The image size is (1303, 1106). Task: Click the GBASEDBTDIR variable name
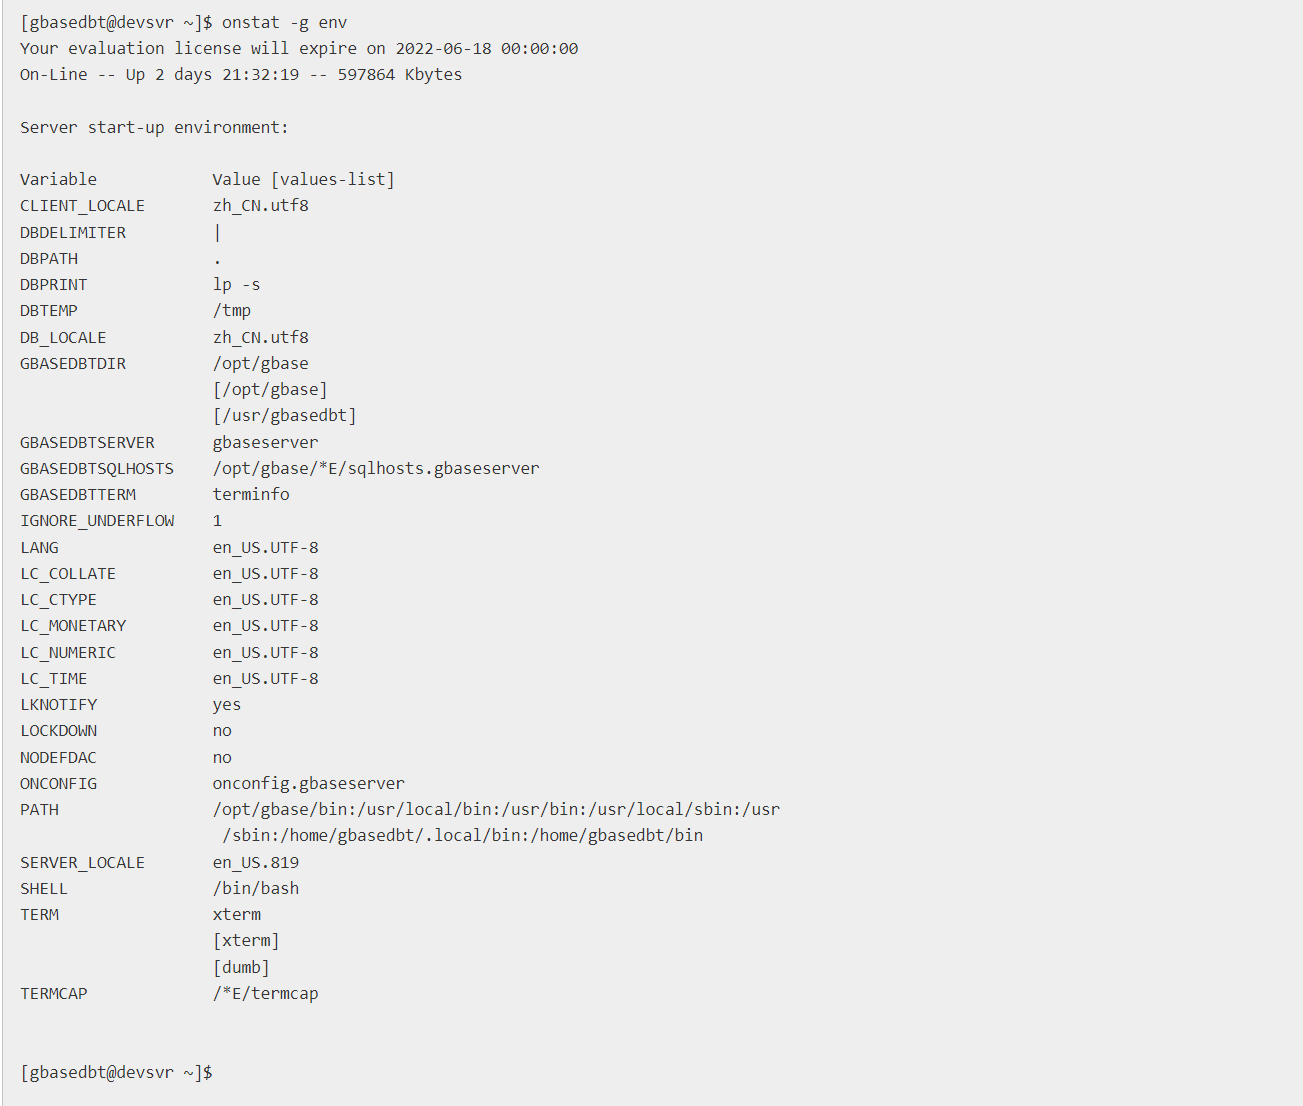click(x=73, y=363)
